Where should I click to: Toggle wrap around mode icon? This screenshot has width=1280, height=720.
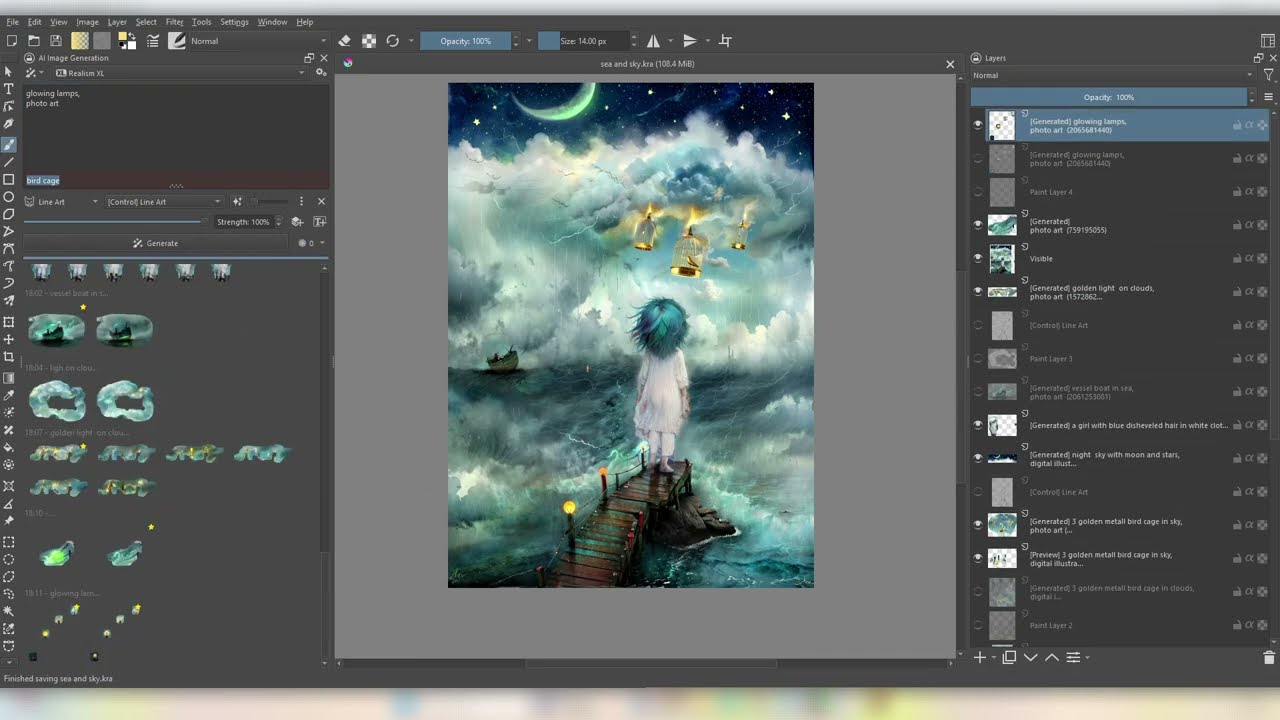726,41
